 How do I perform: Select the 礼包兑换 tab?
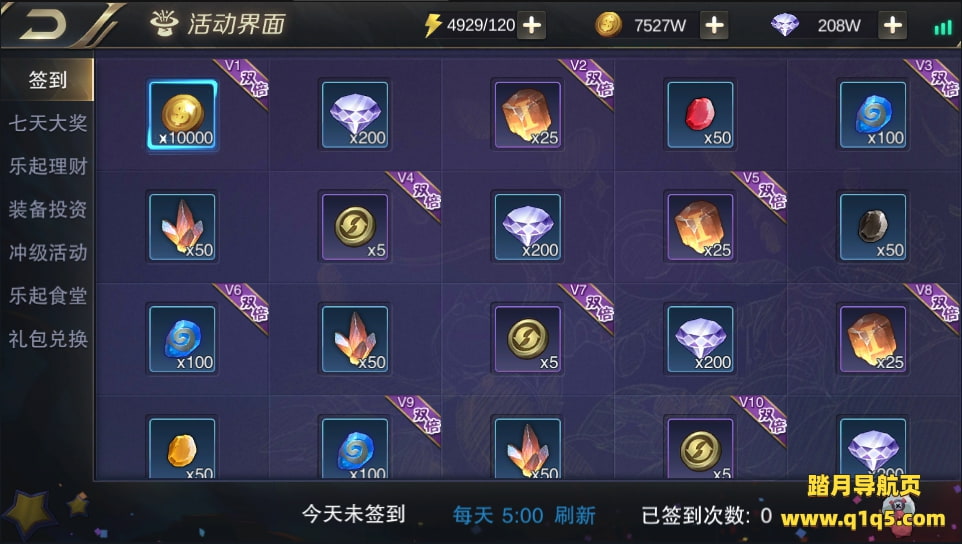(48, 339)
